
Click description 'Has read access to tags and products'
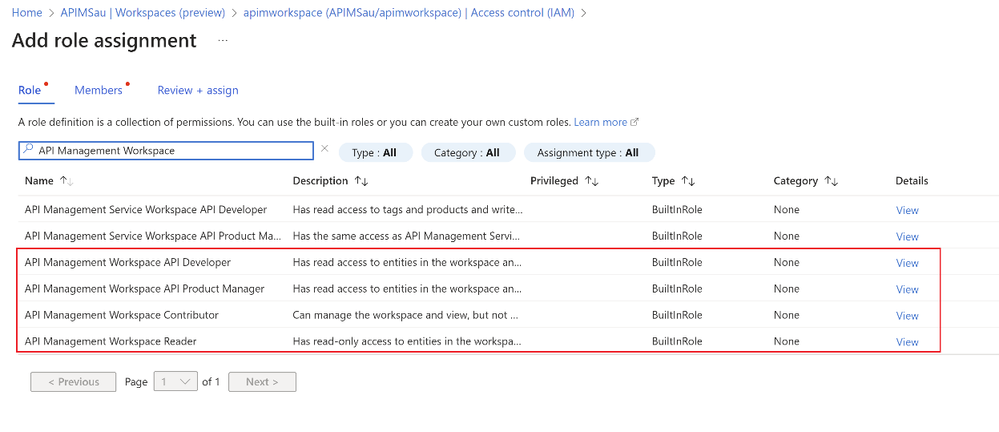point(407,210)
